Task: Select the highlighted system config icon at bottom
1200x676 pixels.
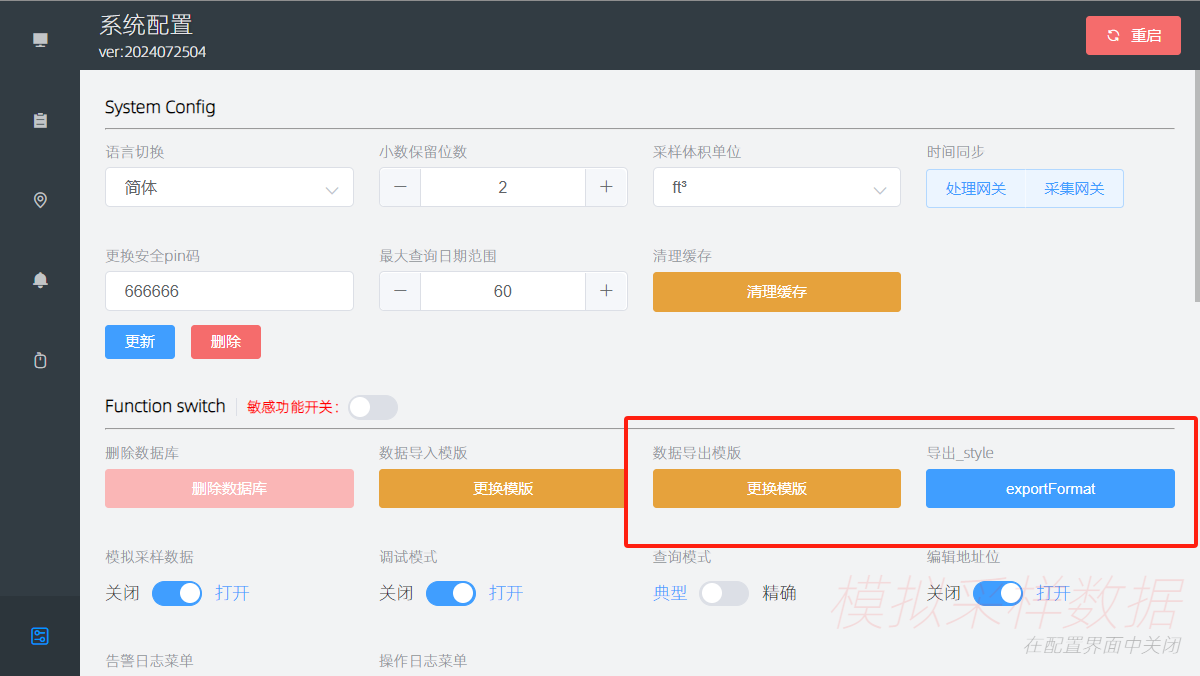Action: pyautogui.click(x=40, y=635)
